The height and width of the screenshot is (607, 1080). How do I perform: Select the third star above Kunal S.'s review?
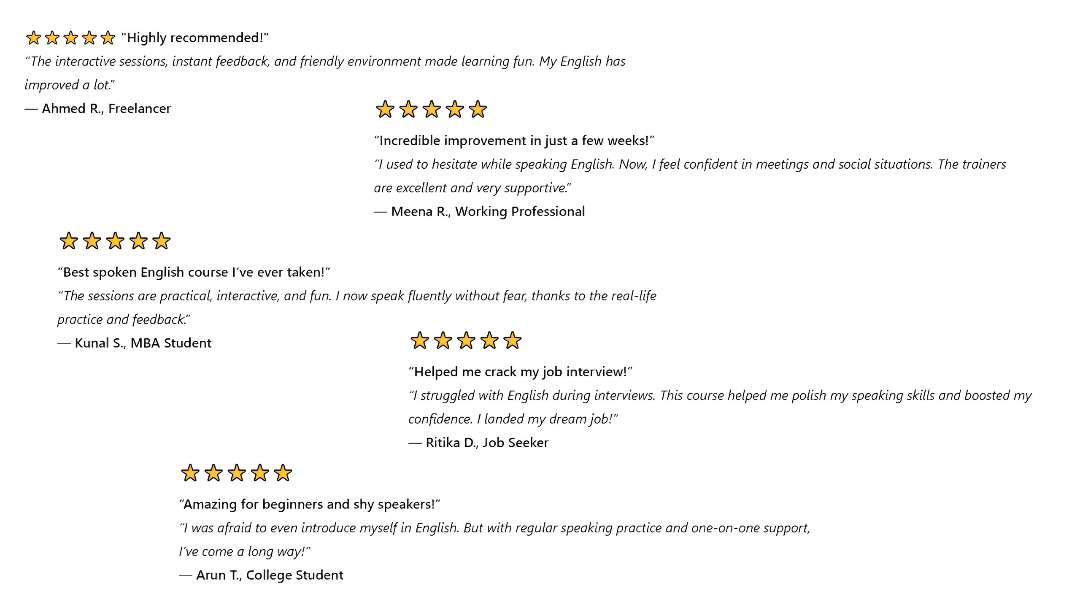click(115, 240)
